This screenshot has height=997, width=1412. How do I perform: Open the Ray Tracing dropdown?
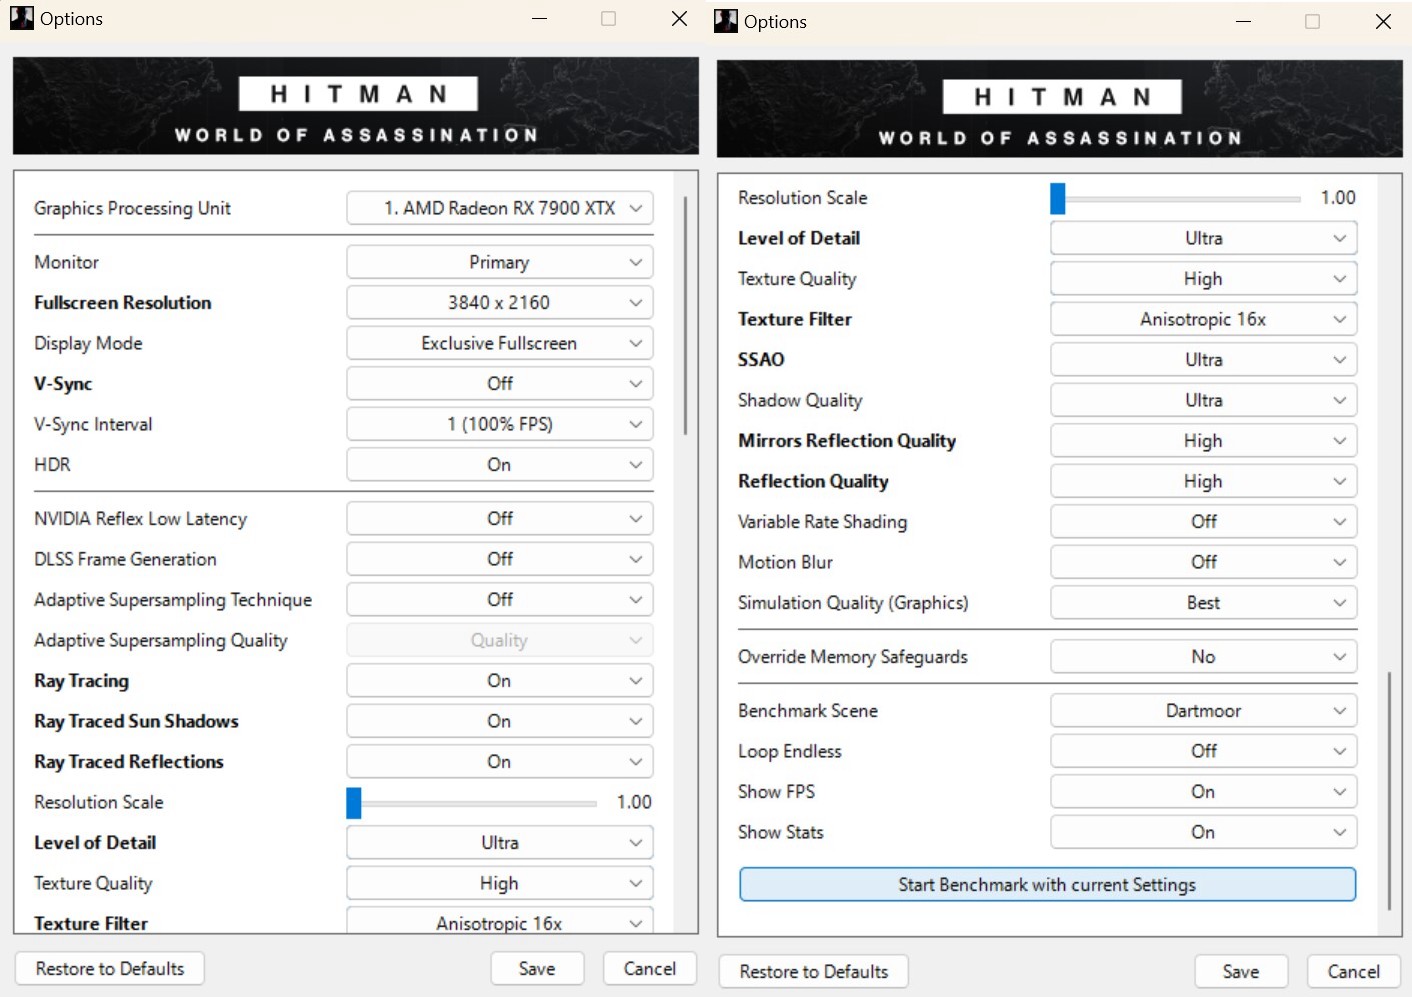click(x=500, y=680)
